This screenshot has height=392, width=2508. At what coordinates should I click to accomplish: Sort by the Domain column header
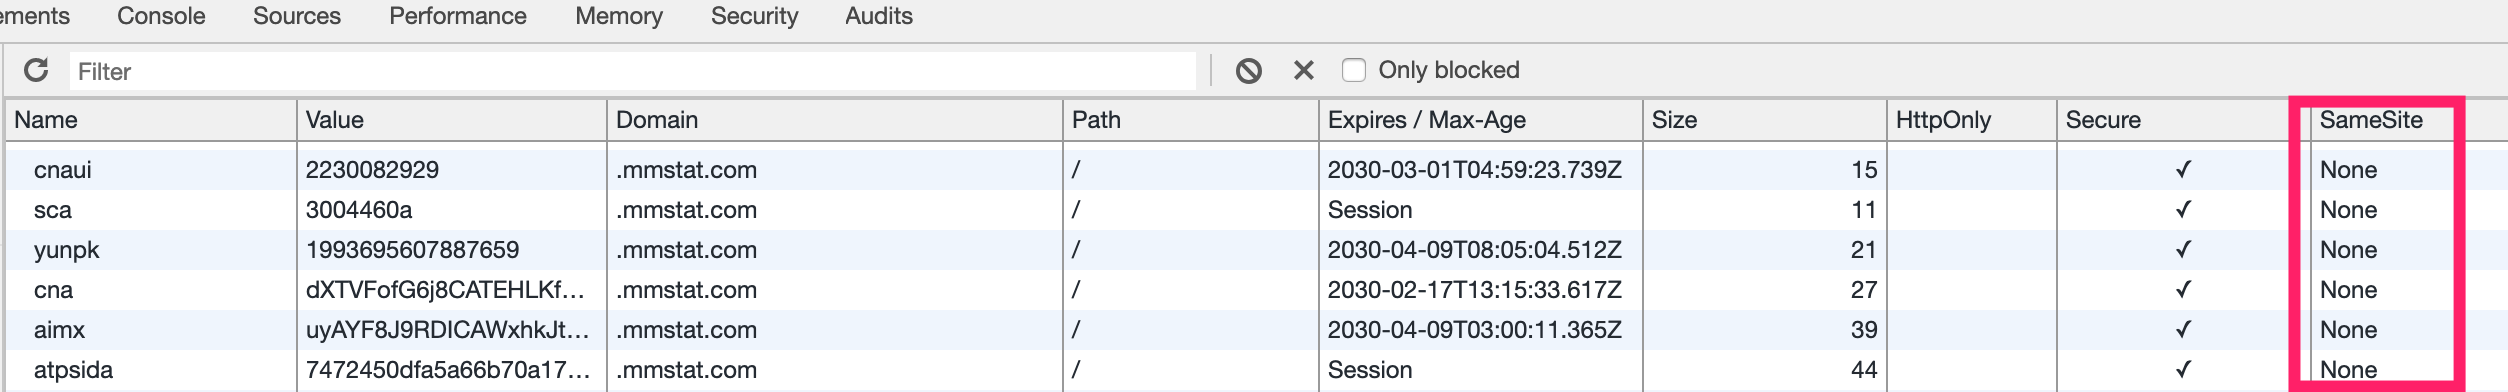tap(835, 120)
